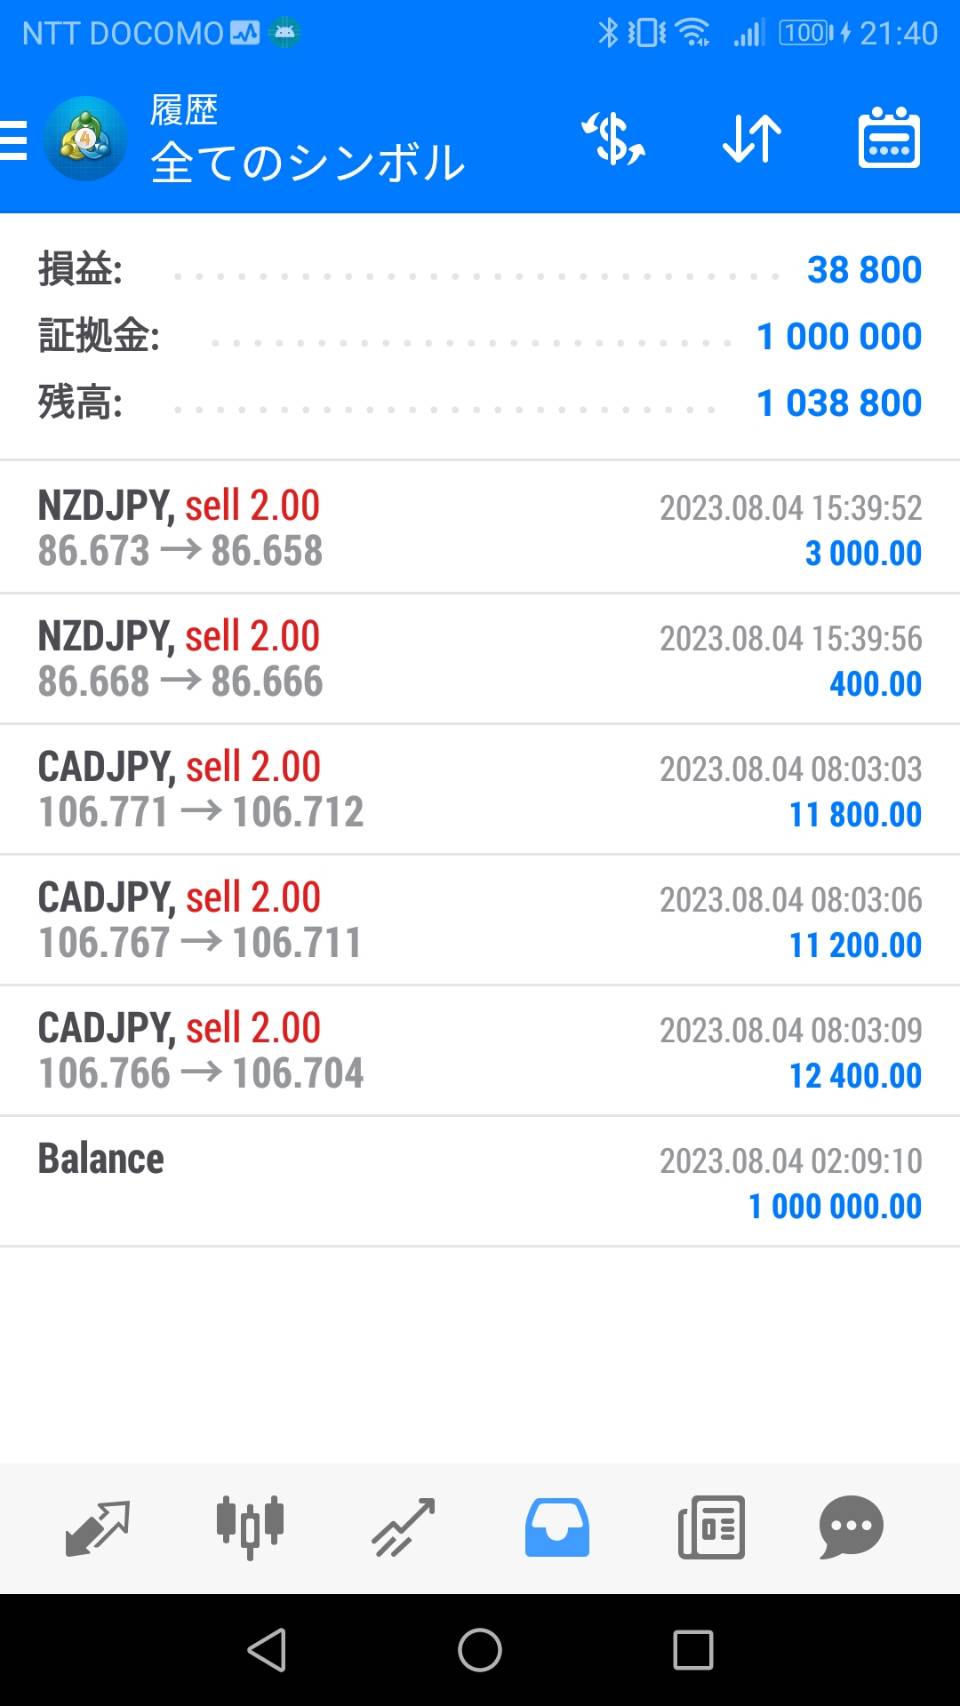The height and width of the screenshot is (1706, 960).
Task: Tap the sort order arrows icon
Action: tap(751, 138)
